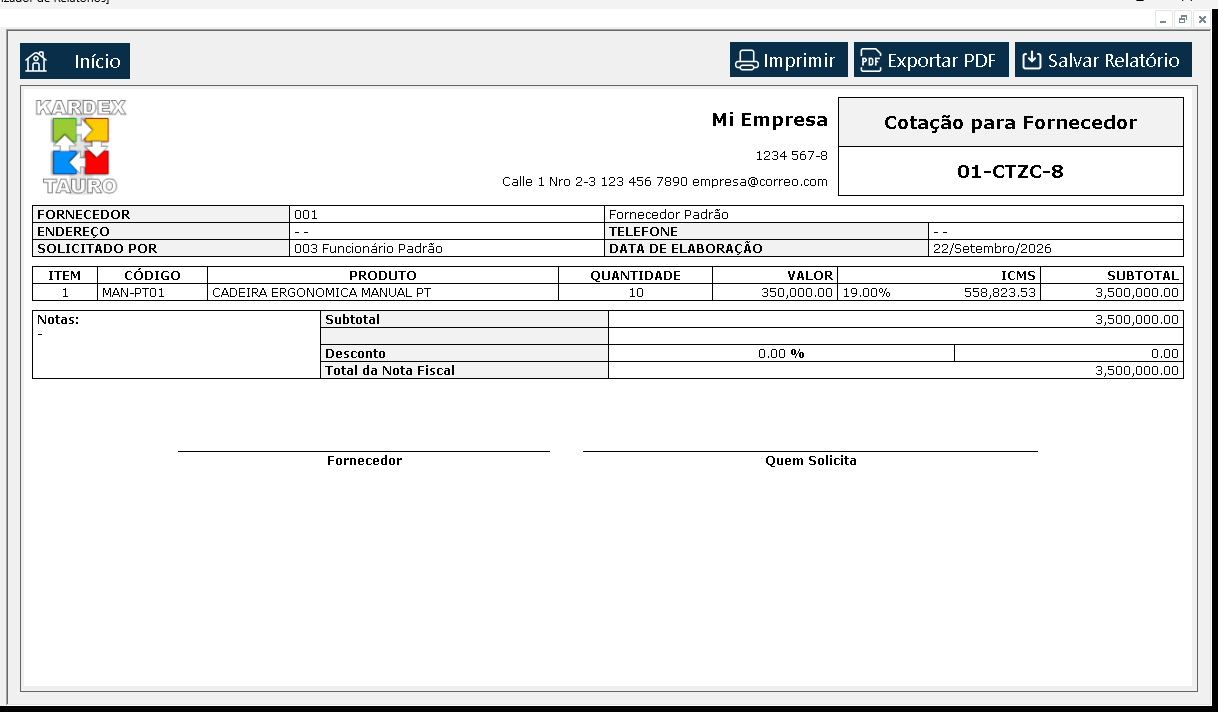The width and height of the screenshot is (1218, 712).
Task: Click the CÓDIGO column header
Action: [x=152, y=275]
